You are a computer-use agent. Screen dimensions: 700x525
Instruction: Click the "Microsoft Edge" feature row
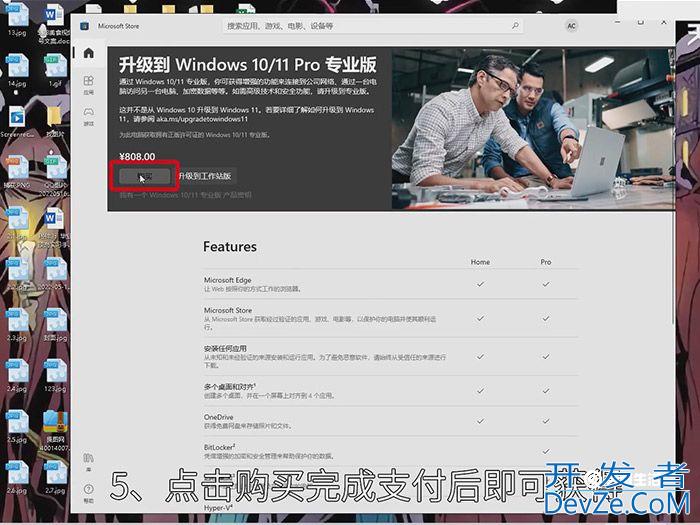click(x=391, y=284)
